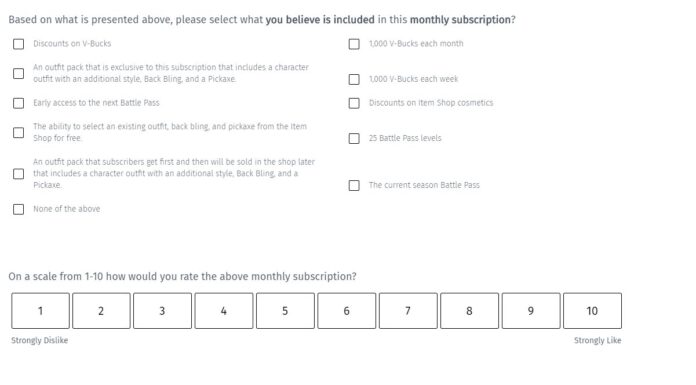Check the 25 Battle Pass levels box
Image resolution: width=696 pixels, height=385 pixels.
[x=354, y=139]
